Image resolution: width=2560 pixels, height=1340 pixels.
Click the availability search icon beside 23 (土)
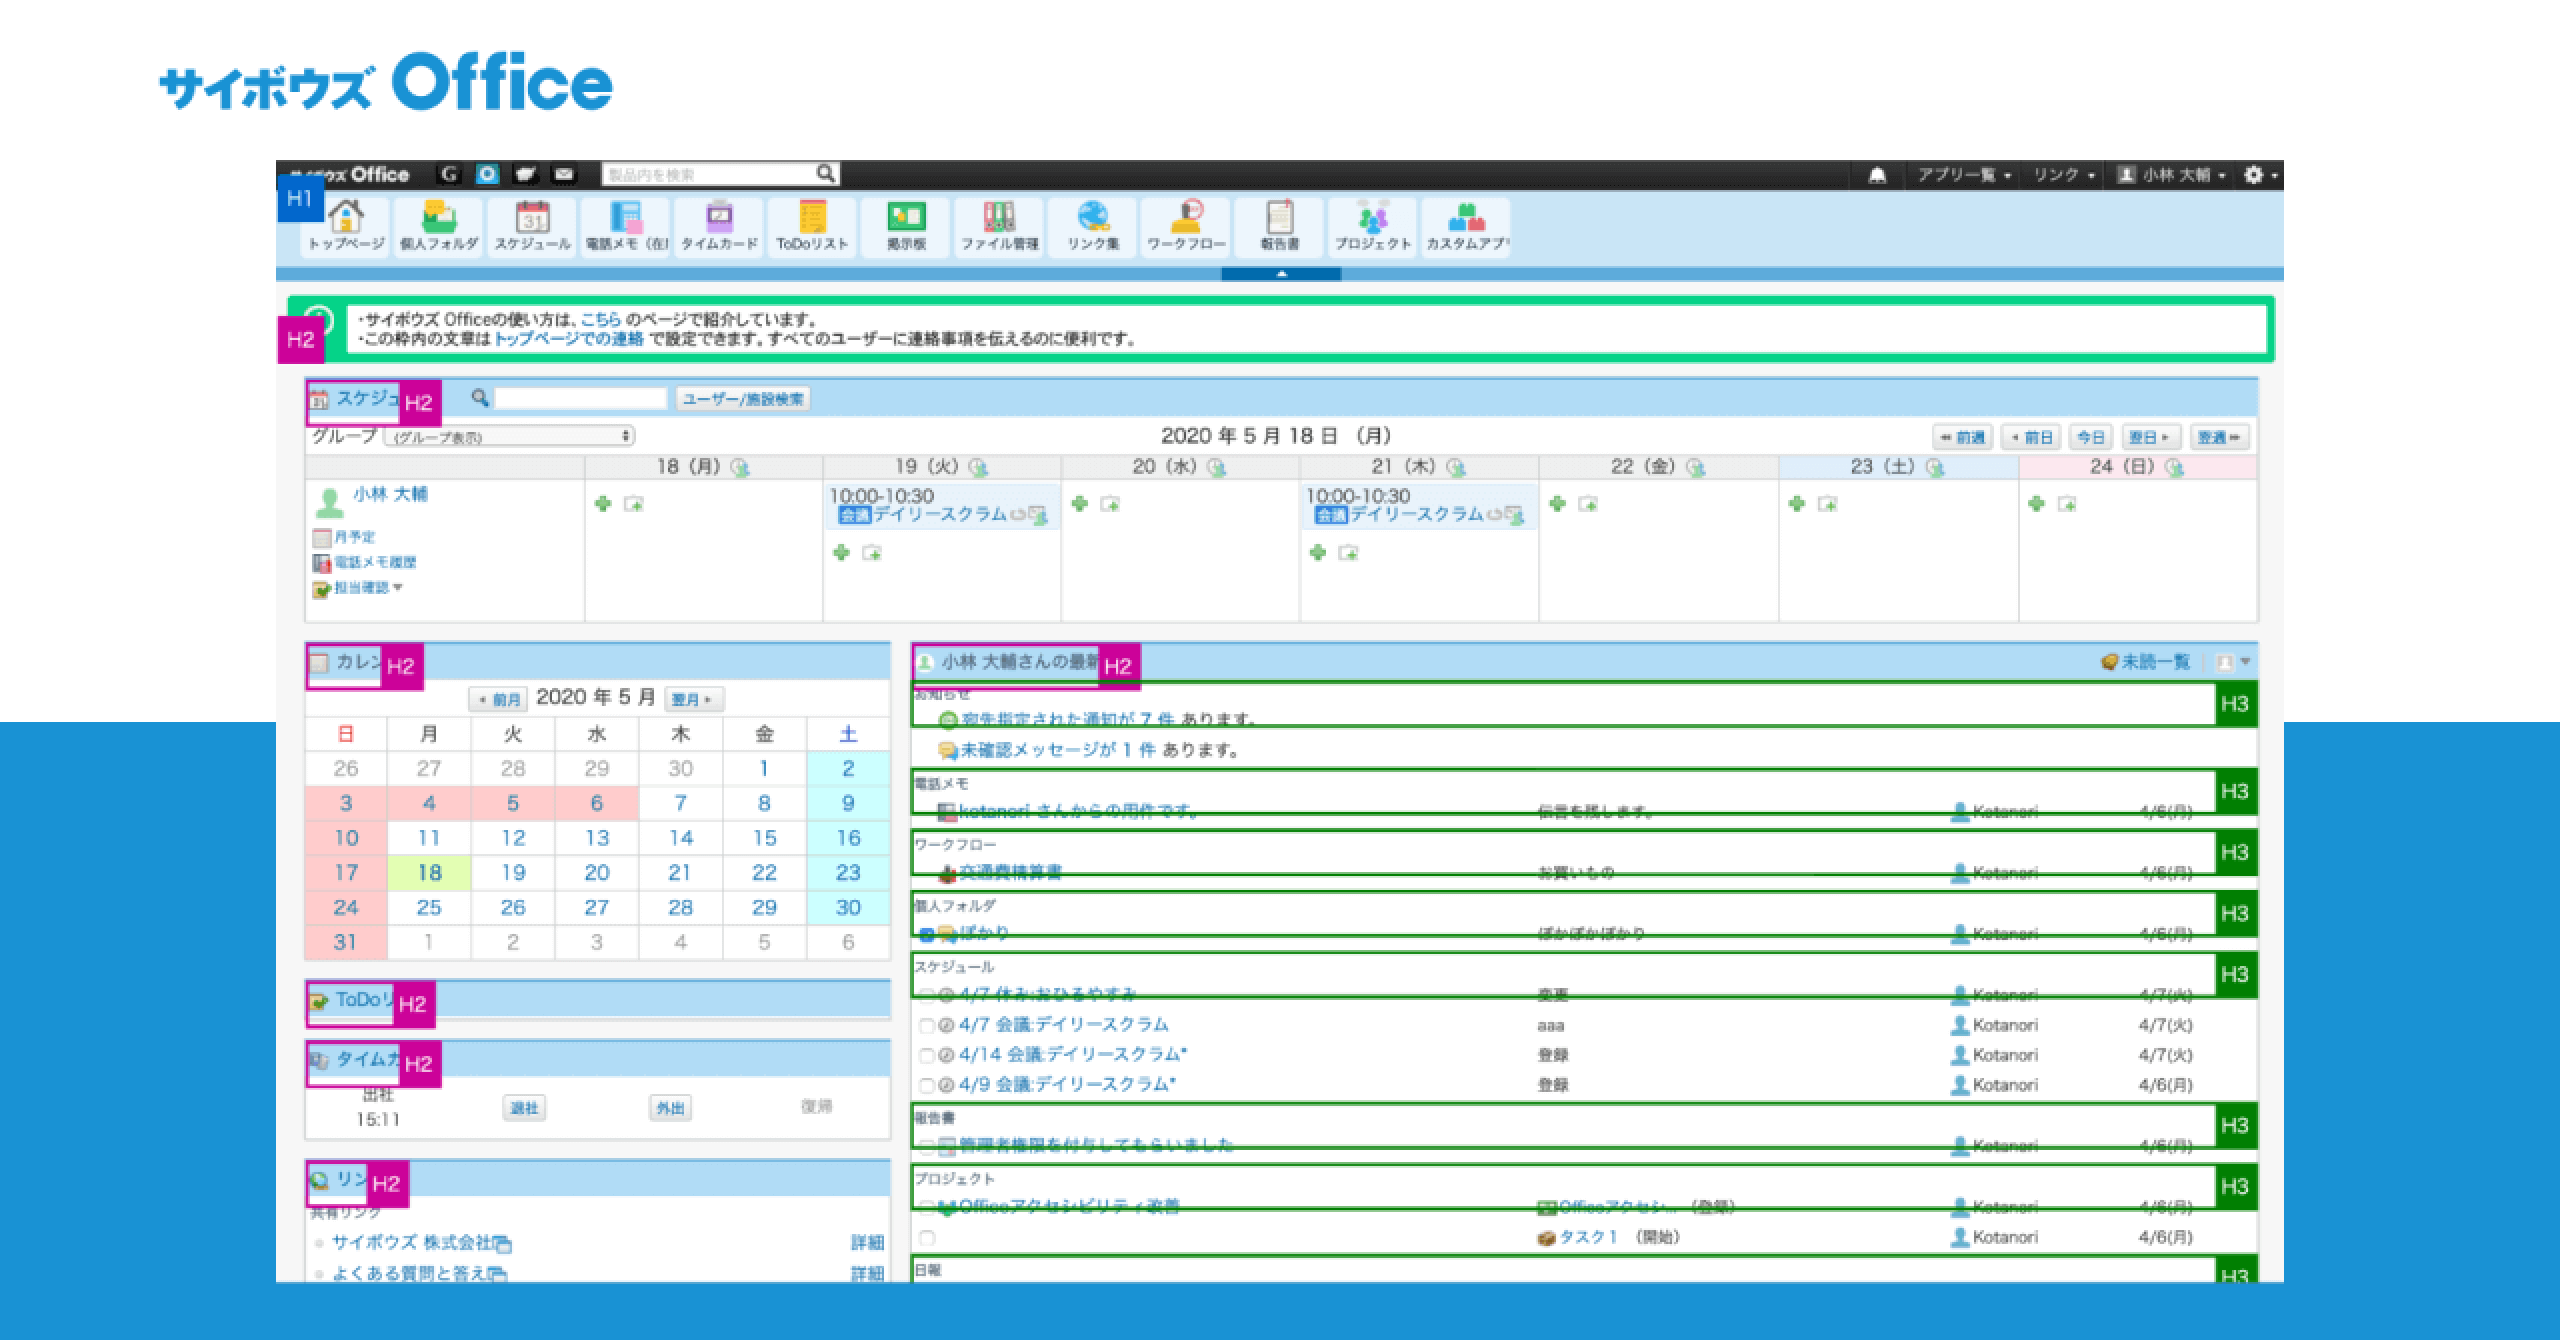pos(1935,467)
